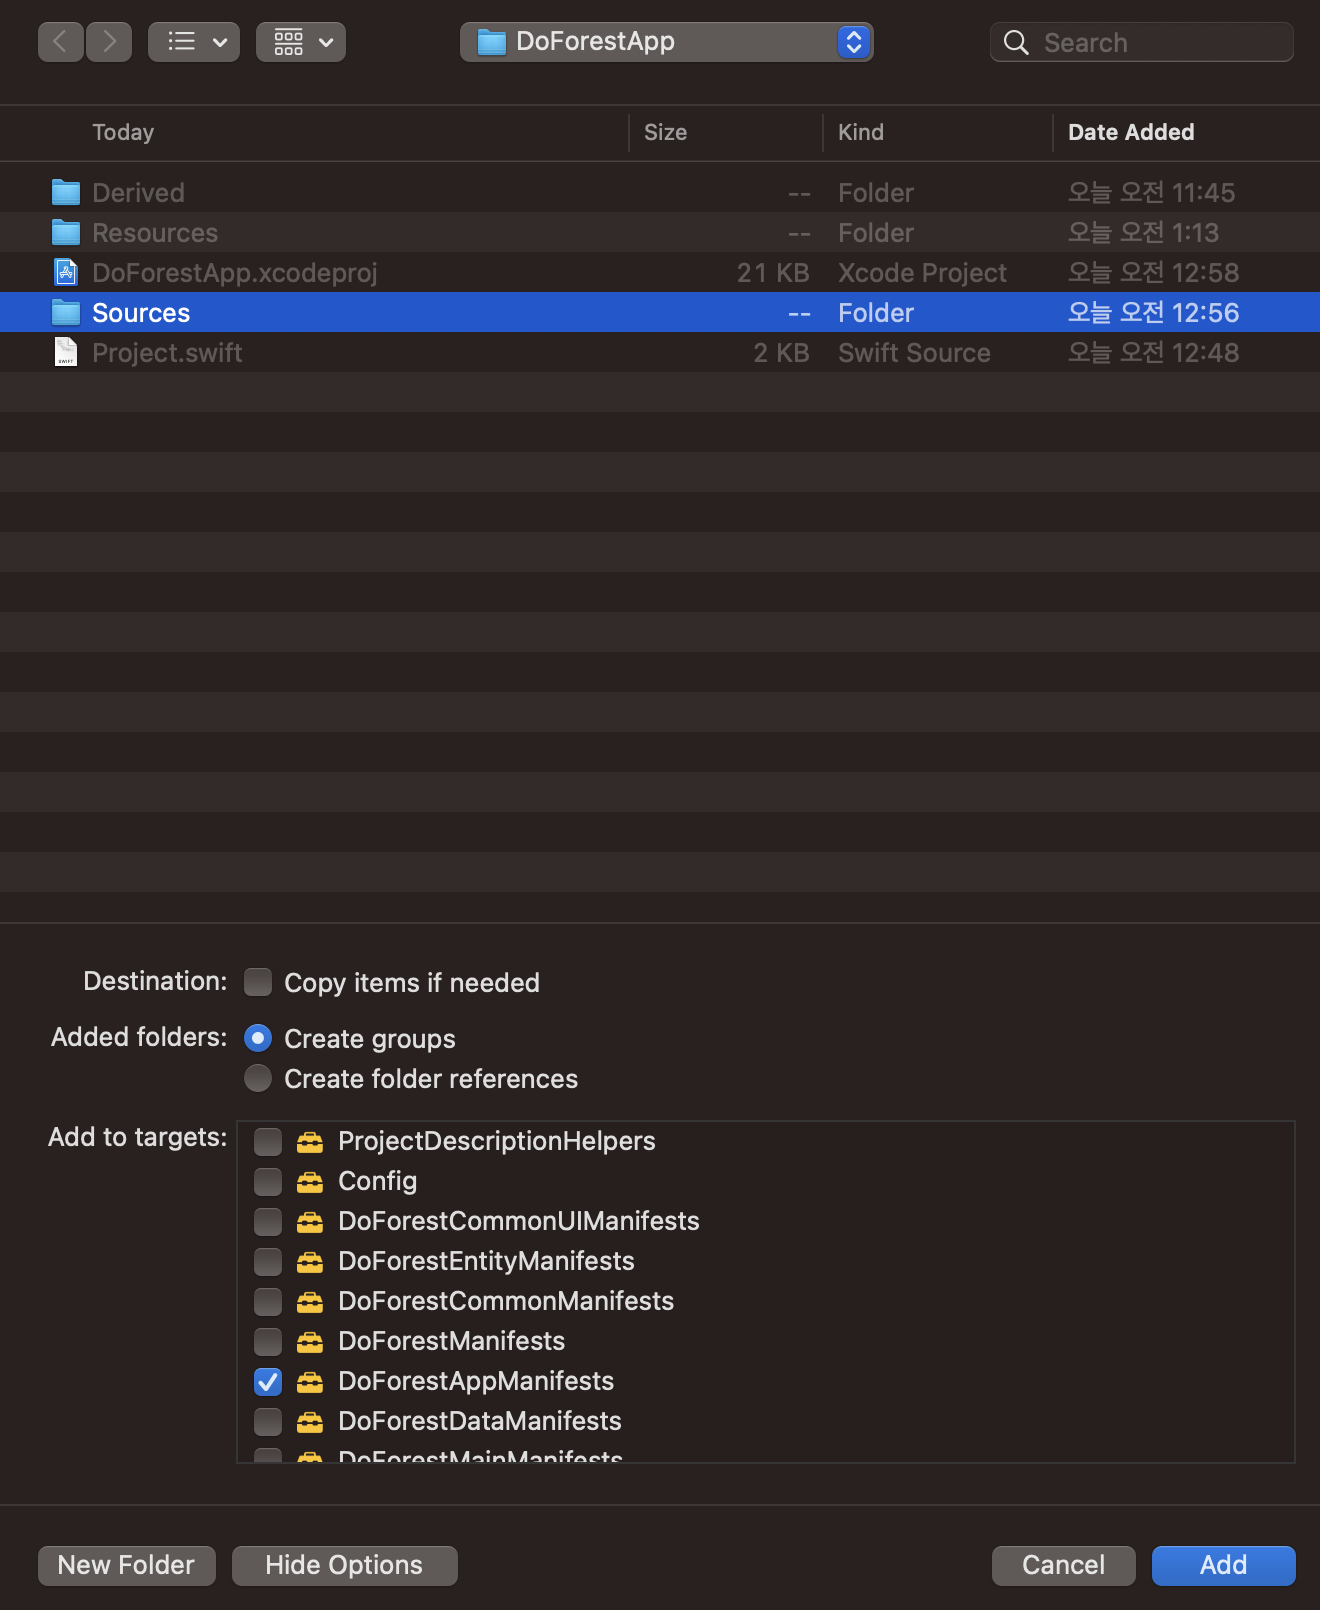Sort by the Kind column header
The image size is (1320, 1610).
pyautogui.click(x=861, y=132)
